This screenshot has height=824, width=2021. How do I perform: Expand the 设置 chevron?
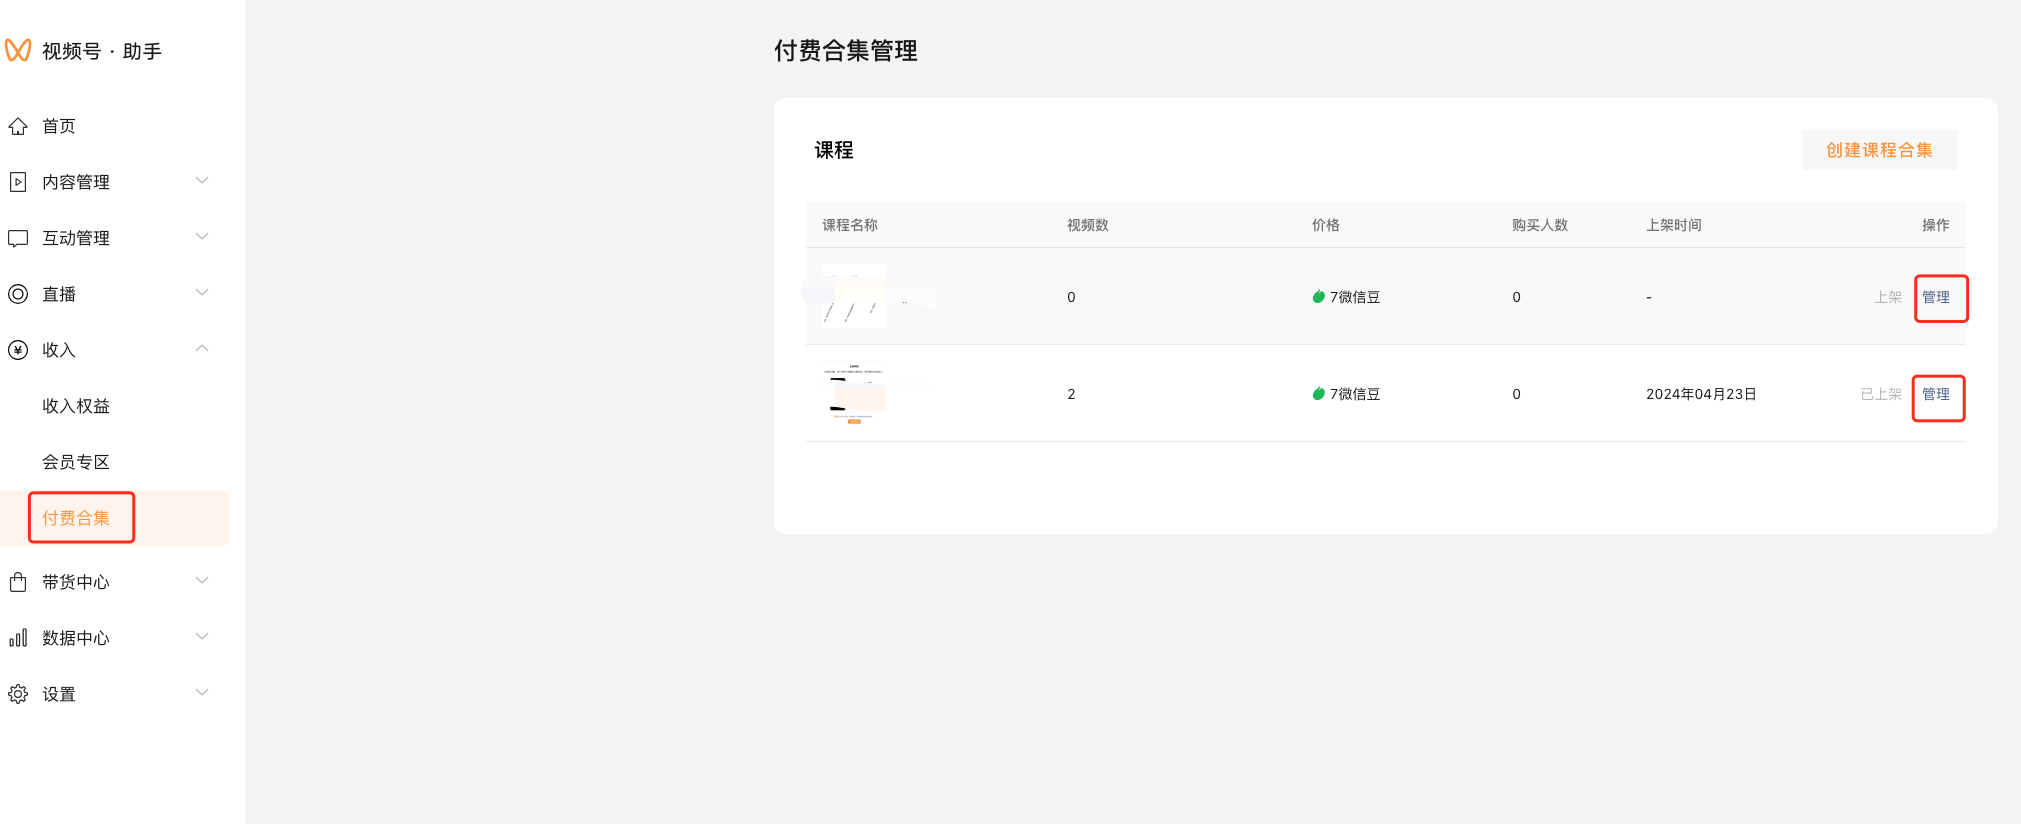point(202,693)
